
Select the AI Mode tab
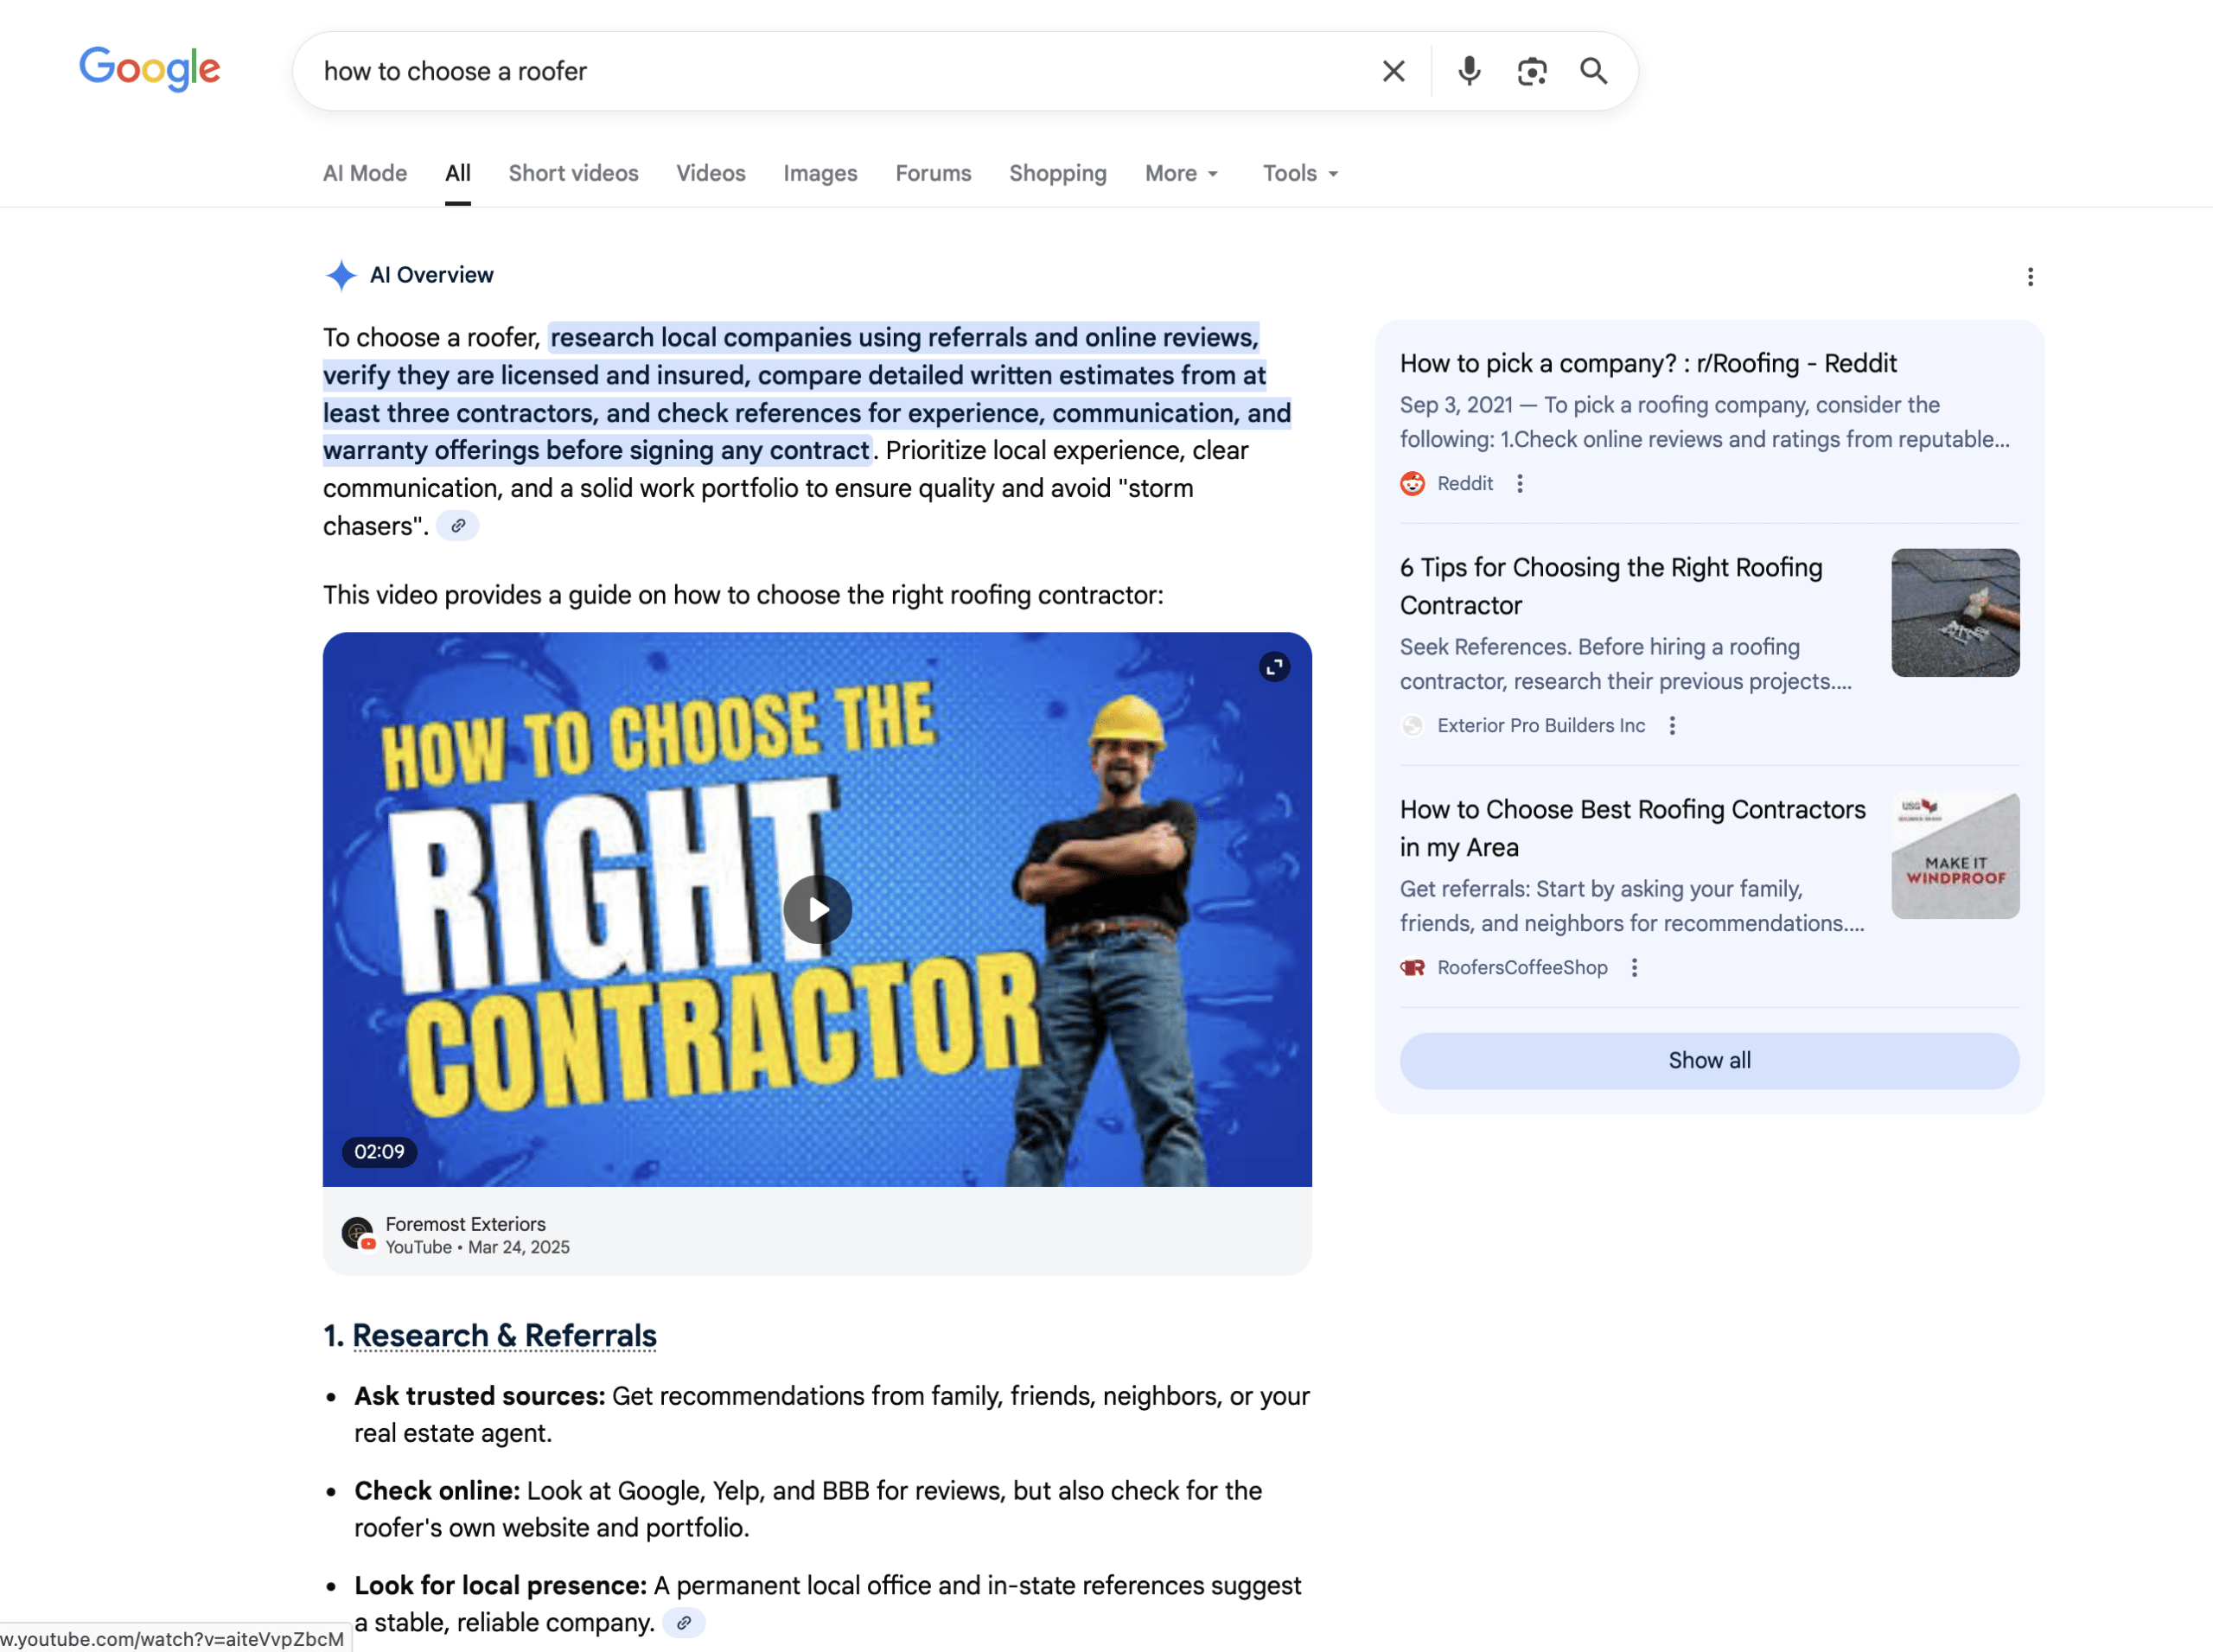[x=365, y=174]
